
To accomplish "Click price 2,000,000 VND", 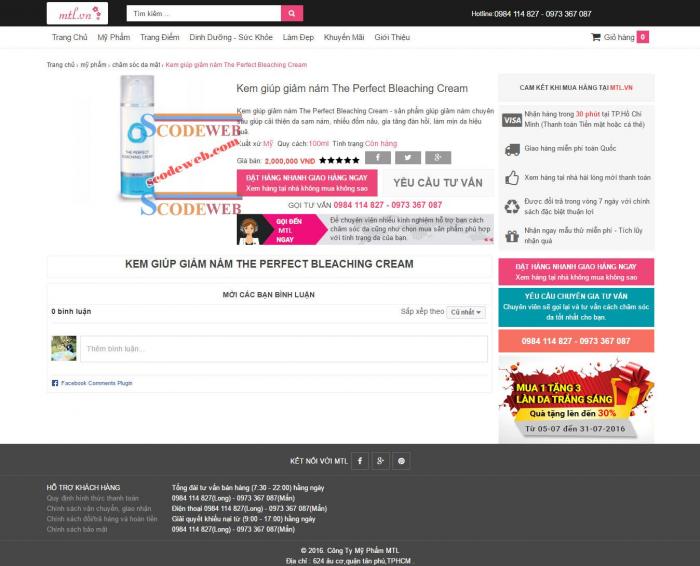I will (x=290, y=161).
